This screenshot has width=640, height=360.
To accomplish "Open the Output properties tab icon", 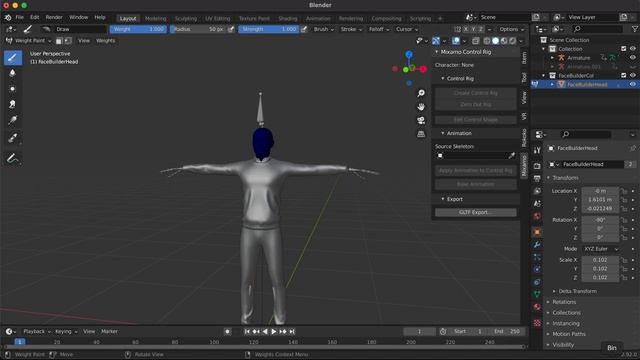I will point(537,178).
